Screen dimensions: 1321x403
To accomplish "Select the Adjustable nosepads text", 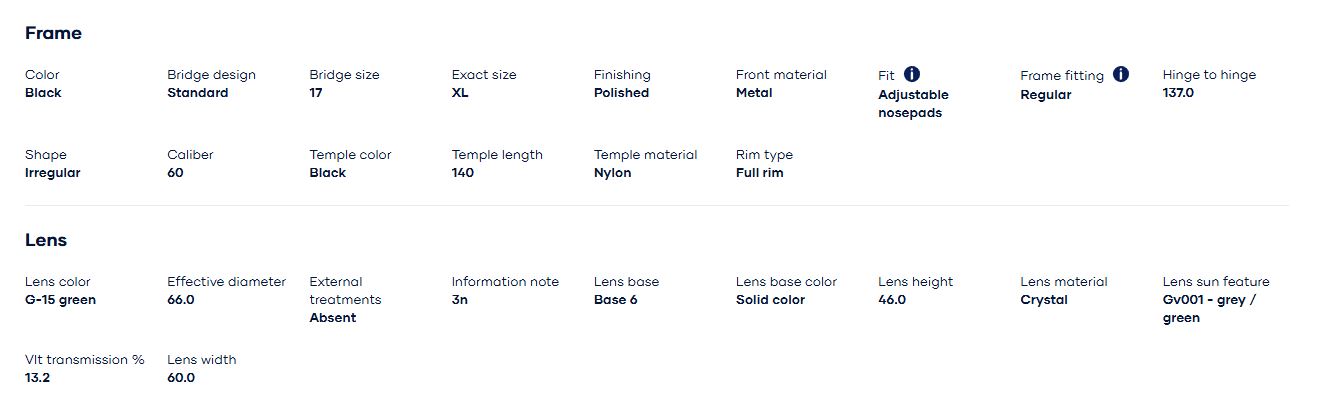I will (x=913, y=104).
